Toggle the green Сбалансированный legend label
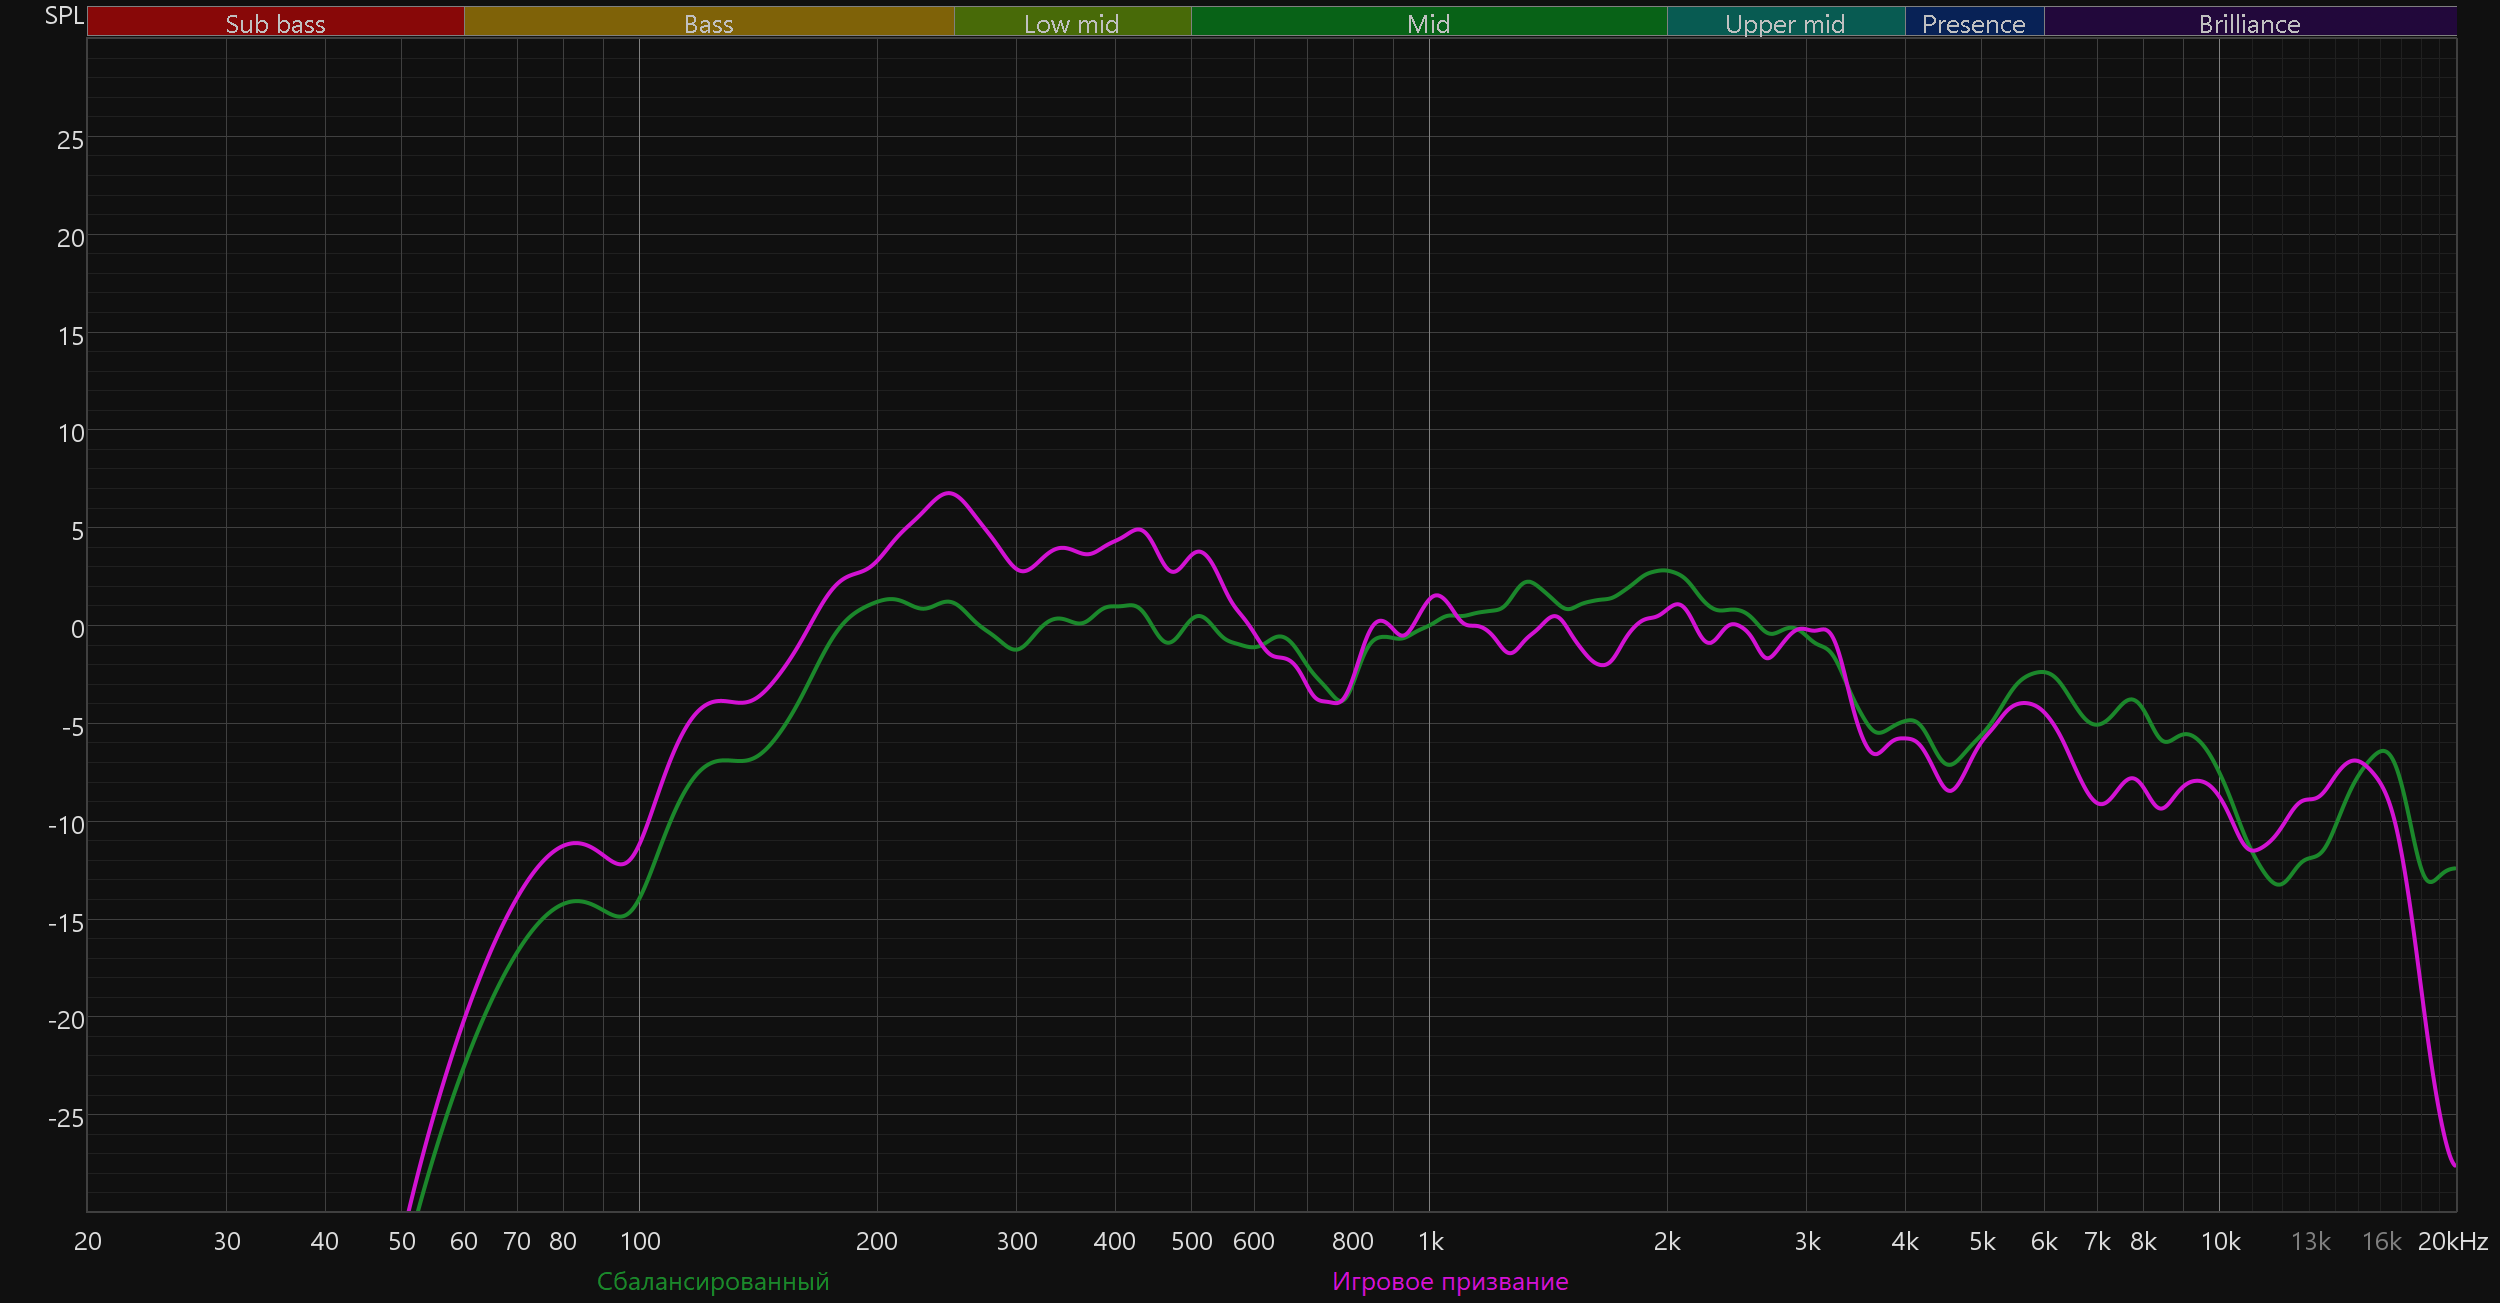 click(713, 1281)
